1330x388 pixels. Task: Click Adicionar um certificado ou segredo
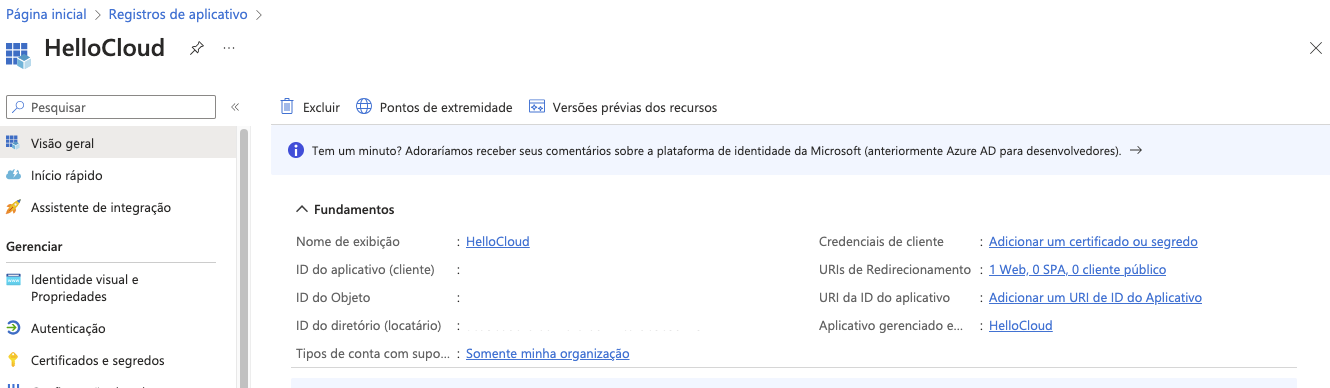[1093, 242]
